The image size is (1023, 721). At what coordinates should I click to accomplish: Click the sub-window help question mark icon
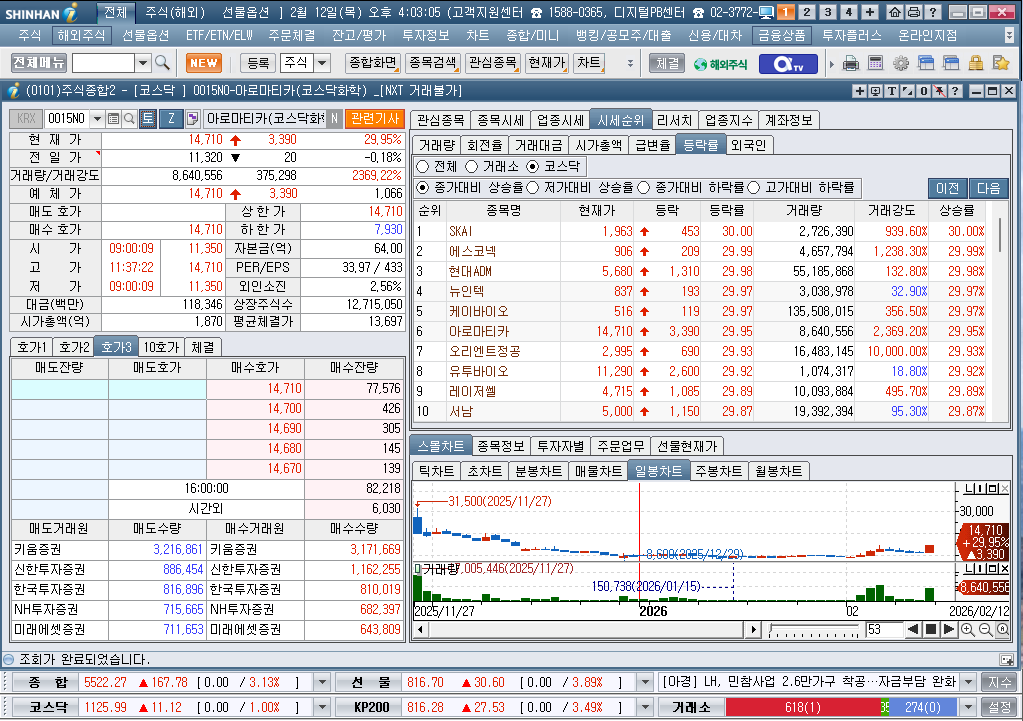tap(955, 91)
